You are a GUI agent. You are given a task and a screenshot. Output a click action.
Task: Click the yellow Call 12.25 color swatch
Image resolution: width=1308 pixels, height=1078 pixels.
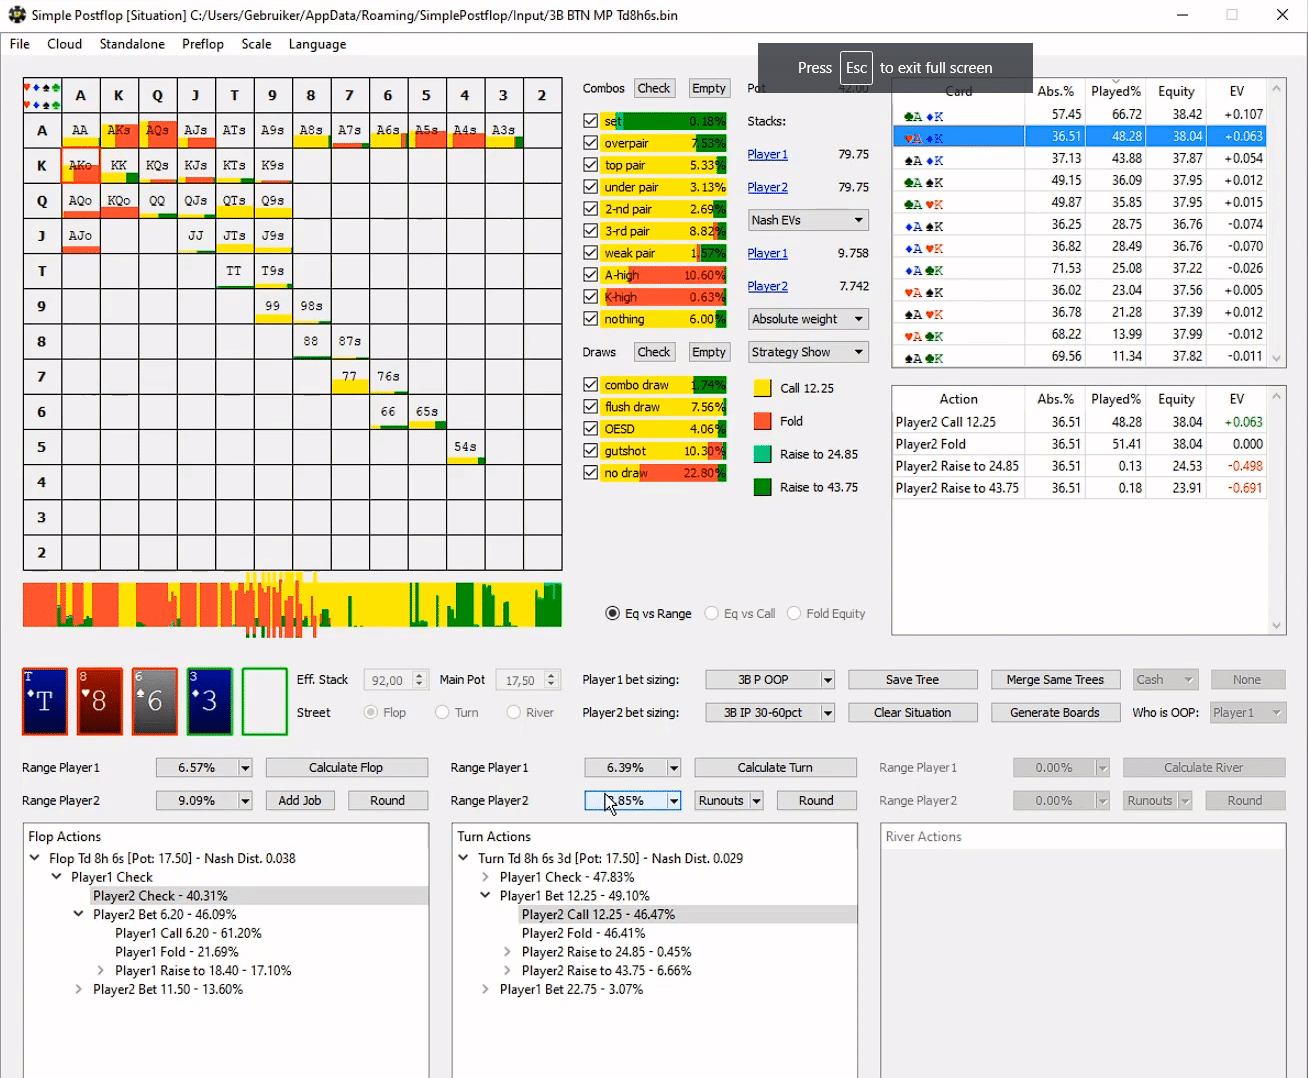[762, 388]
